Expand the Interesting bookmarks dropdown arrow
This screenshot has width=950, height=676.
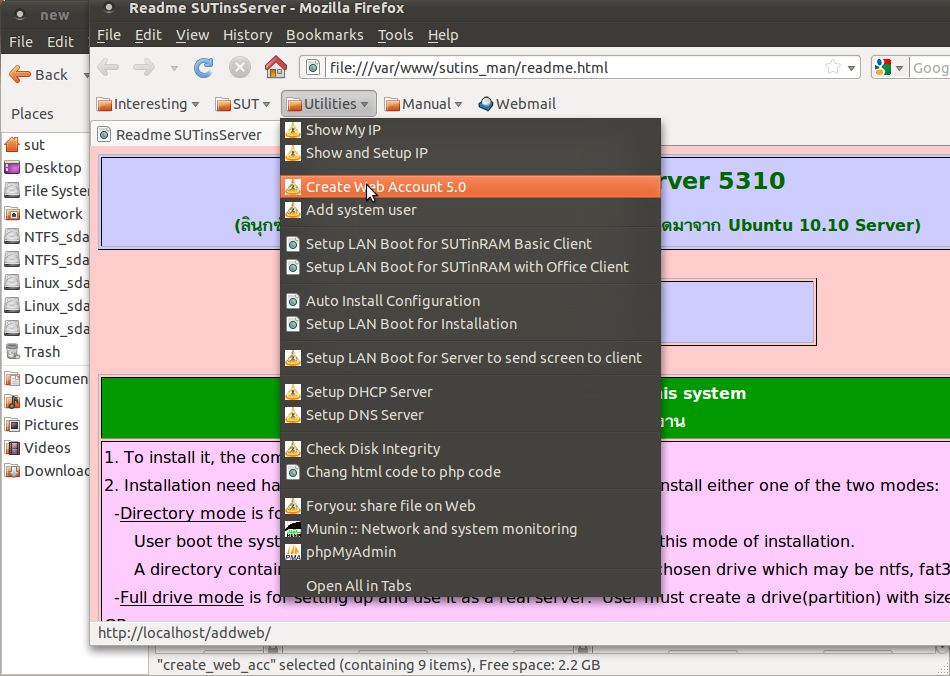(195, 105)
